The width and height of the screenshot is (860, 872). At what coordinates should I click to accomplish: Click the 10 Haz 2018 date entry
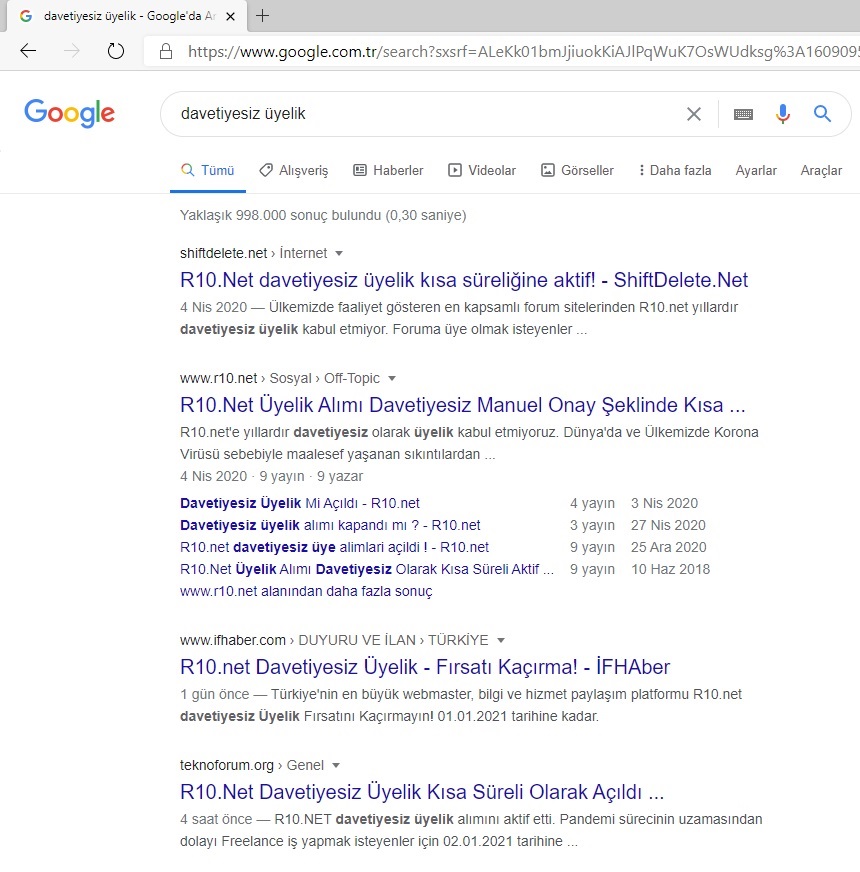click(670, 569)
